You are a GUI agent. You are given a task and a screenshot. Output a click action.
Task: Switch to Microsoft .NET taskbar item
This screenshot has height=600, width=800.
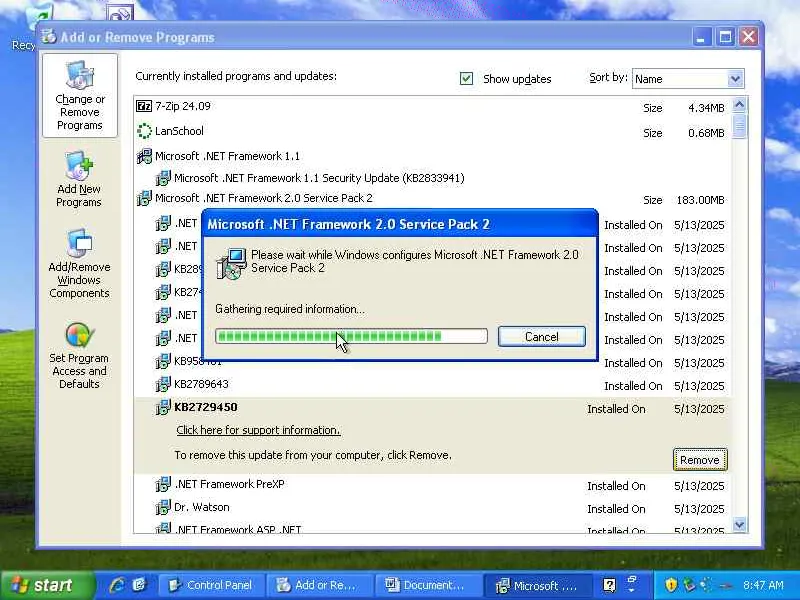click(538, 585)
